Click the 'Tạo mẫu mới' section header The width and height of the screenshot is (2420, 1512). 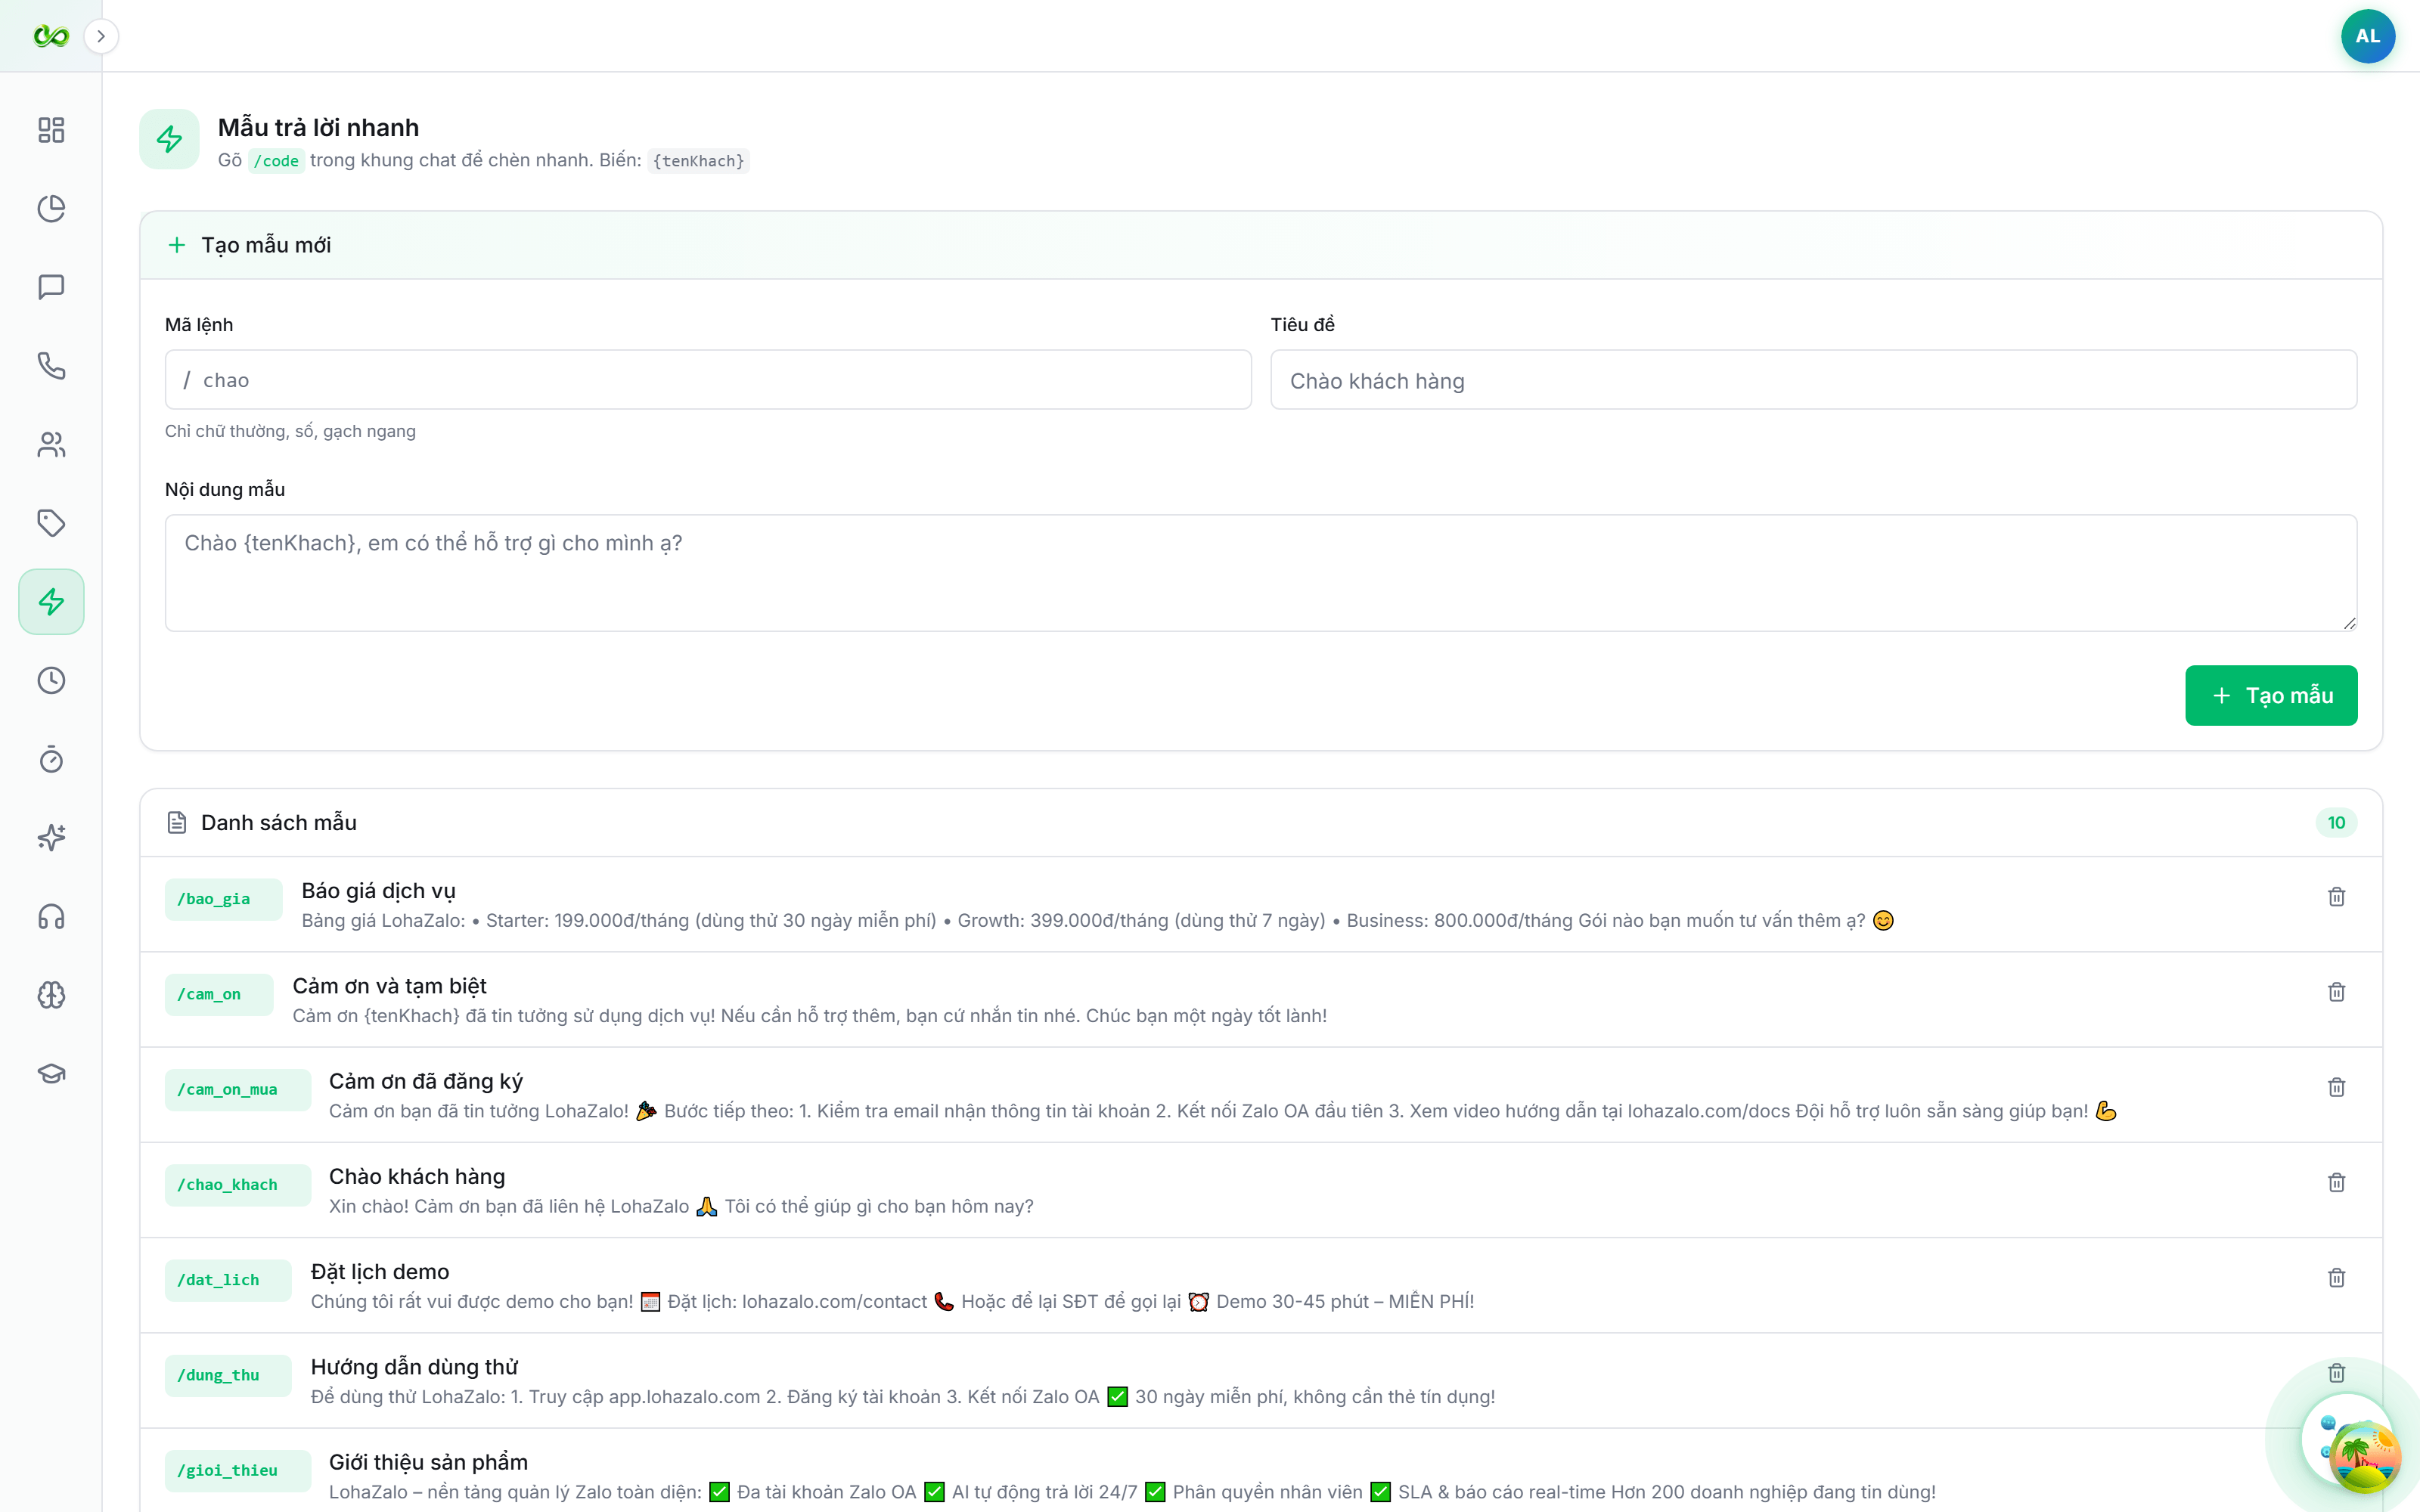tap(266, 245)
